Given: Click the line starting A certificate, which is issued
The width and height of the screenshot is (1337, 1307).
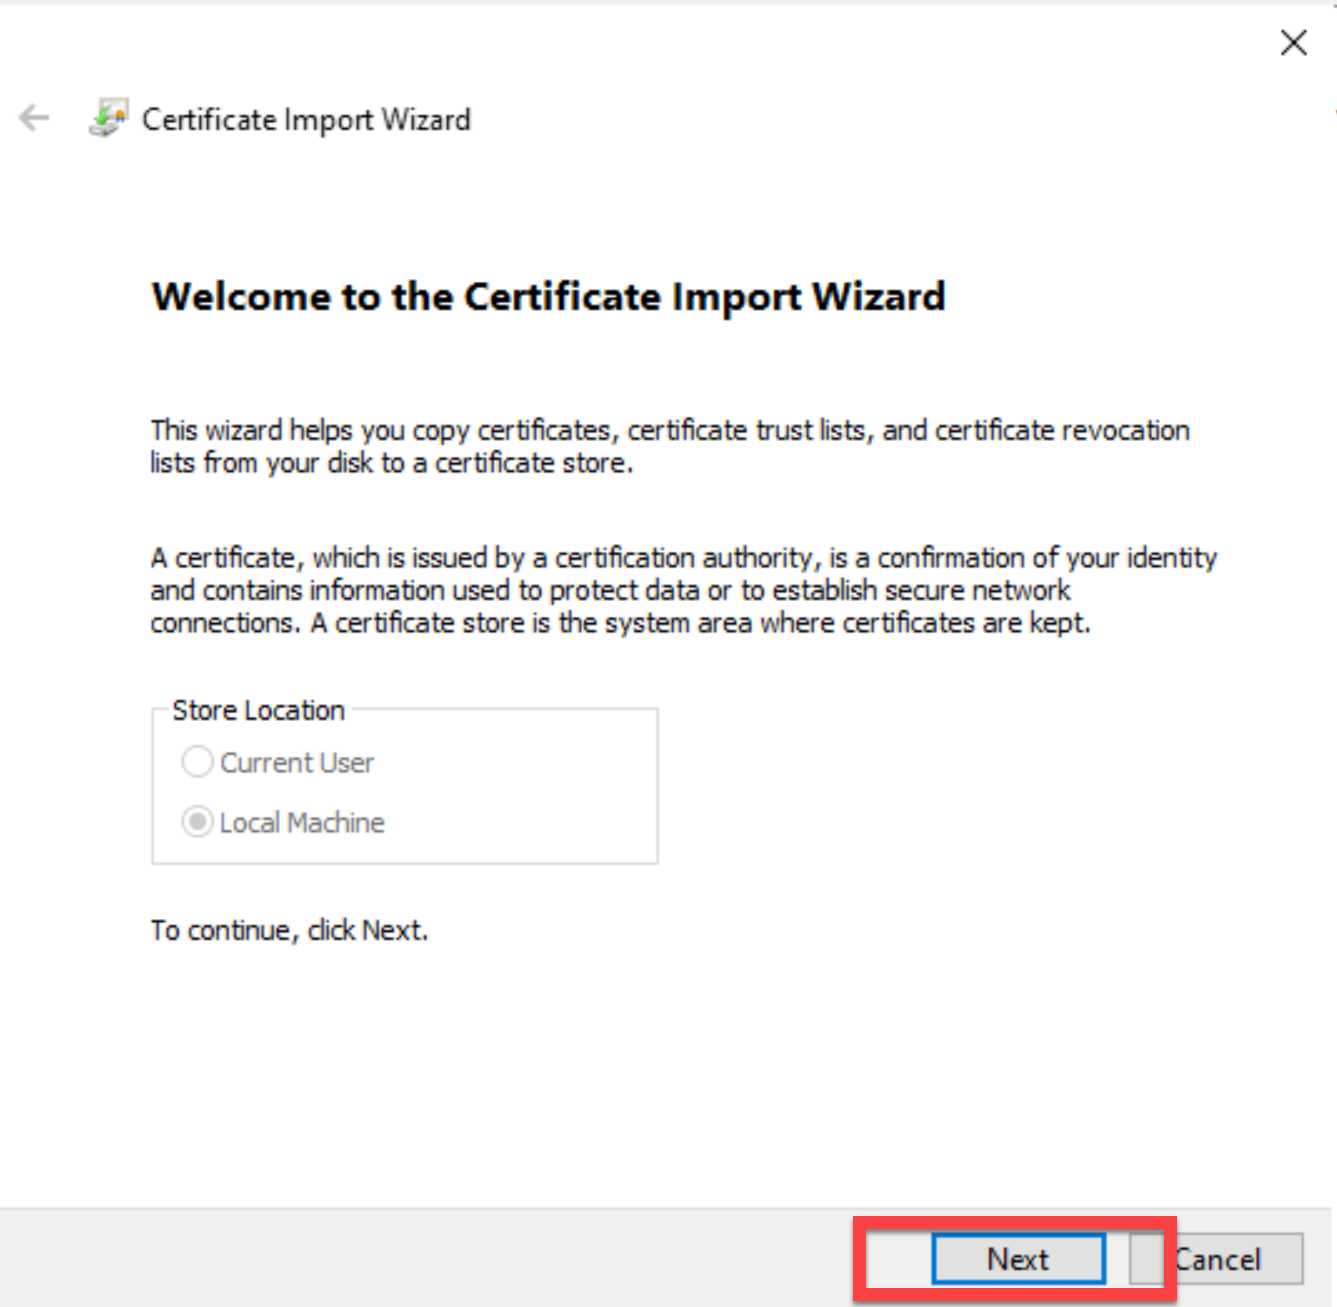Looking at the screenshot, I should tap(683, 557).
